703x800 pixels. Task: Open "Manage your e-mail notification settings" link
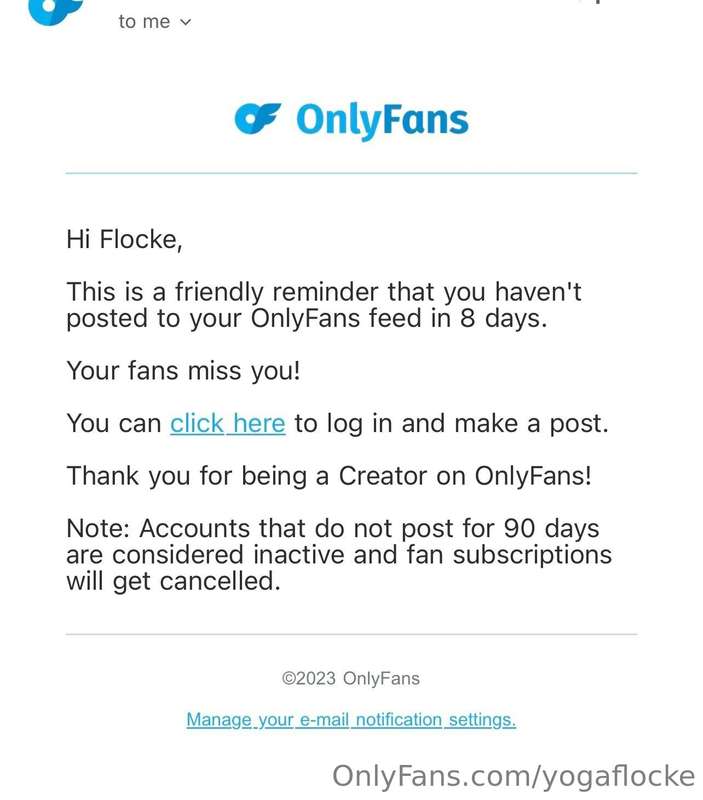pyautogui.click(x=351, y=719)
